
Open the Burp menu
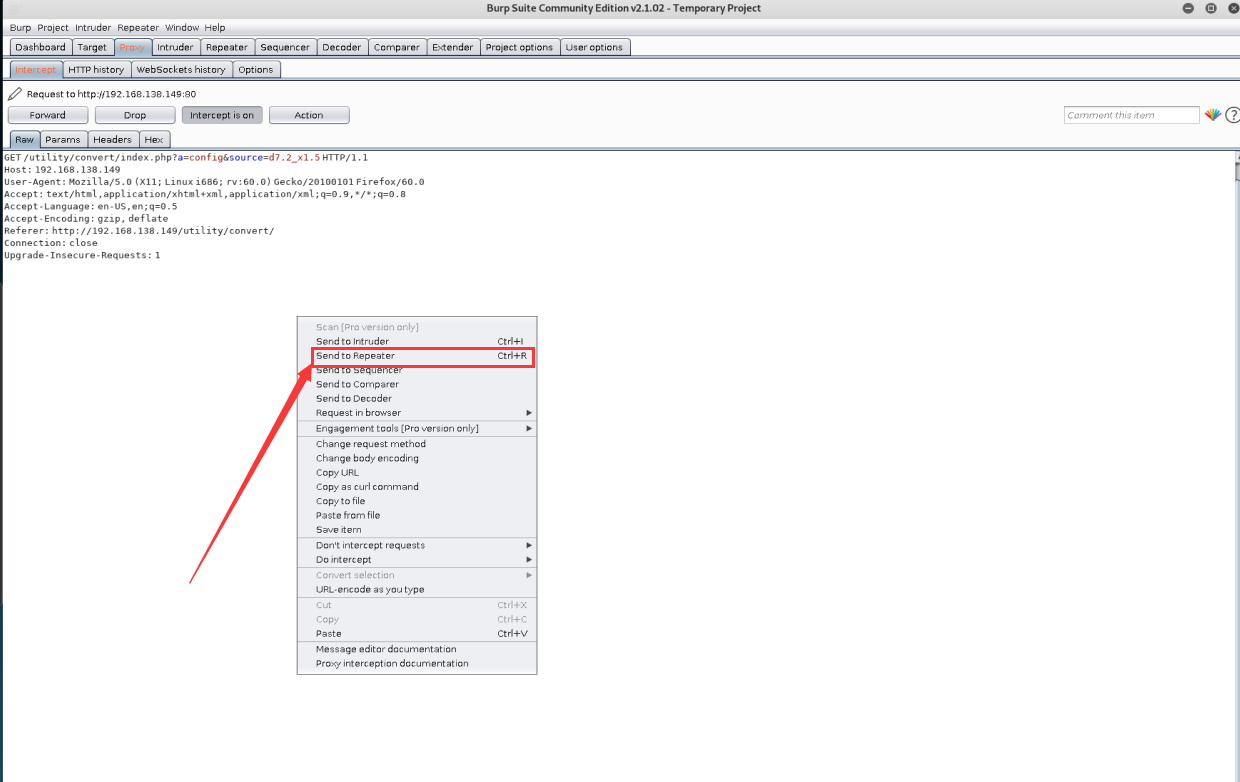[20, 28]
